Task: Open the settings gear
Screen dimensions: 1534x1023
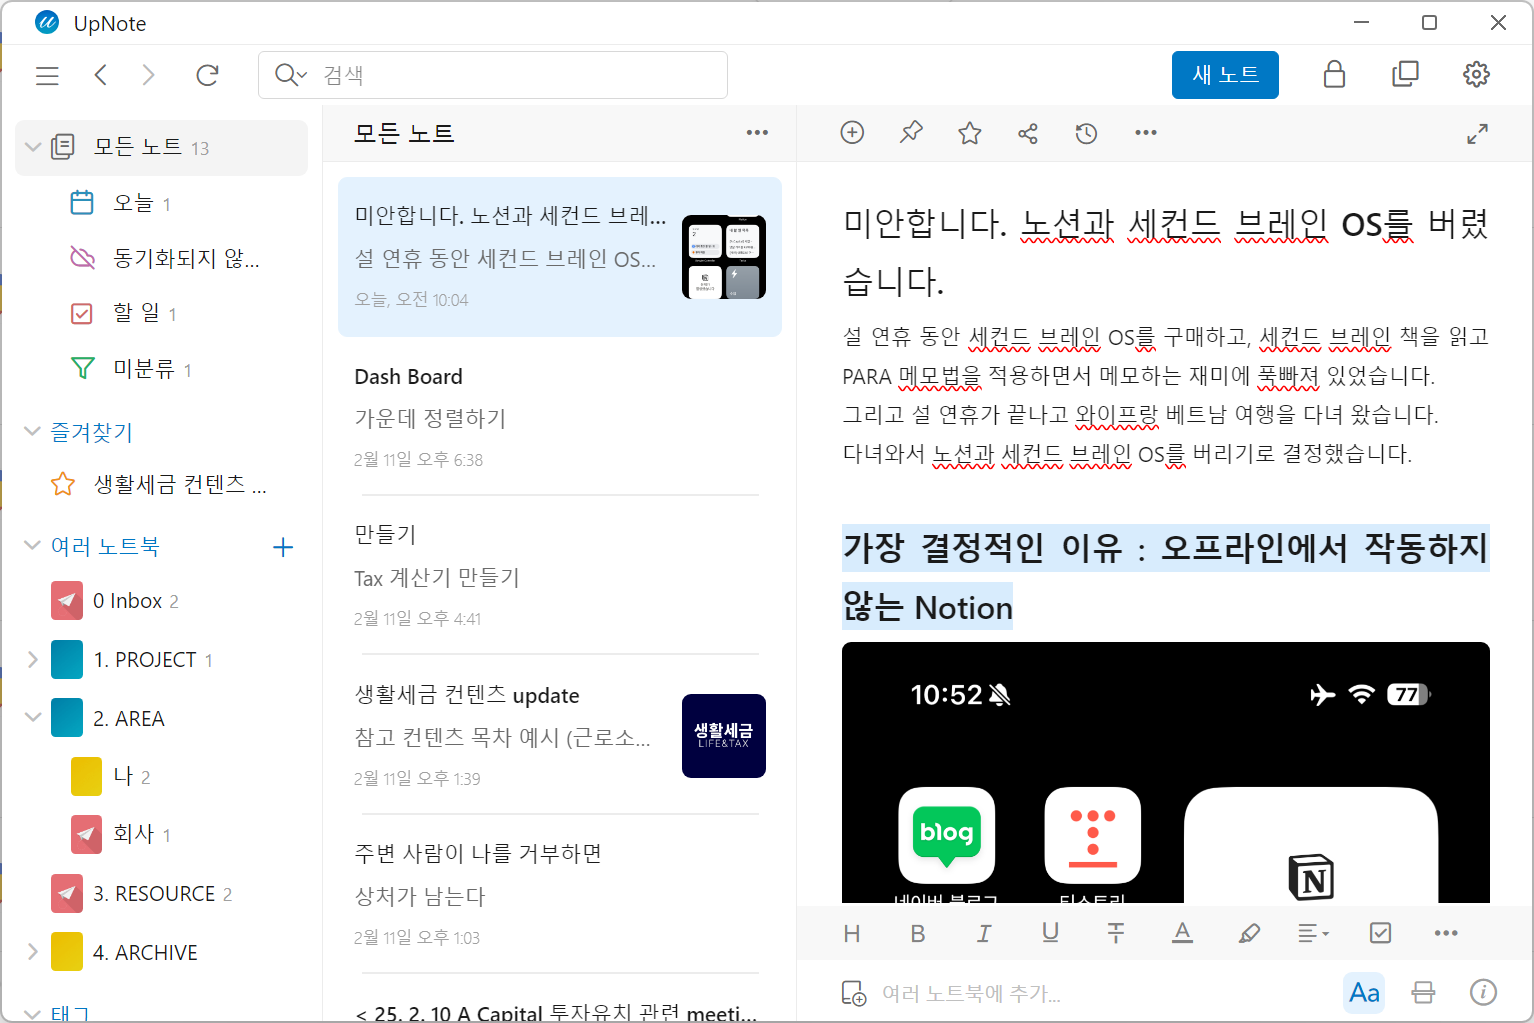Action: pos(1476,74)
